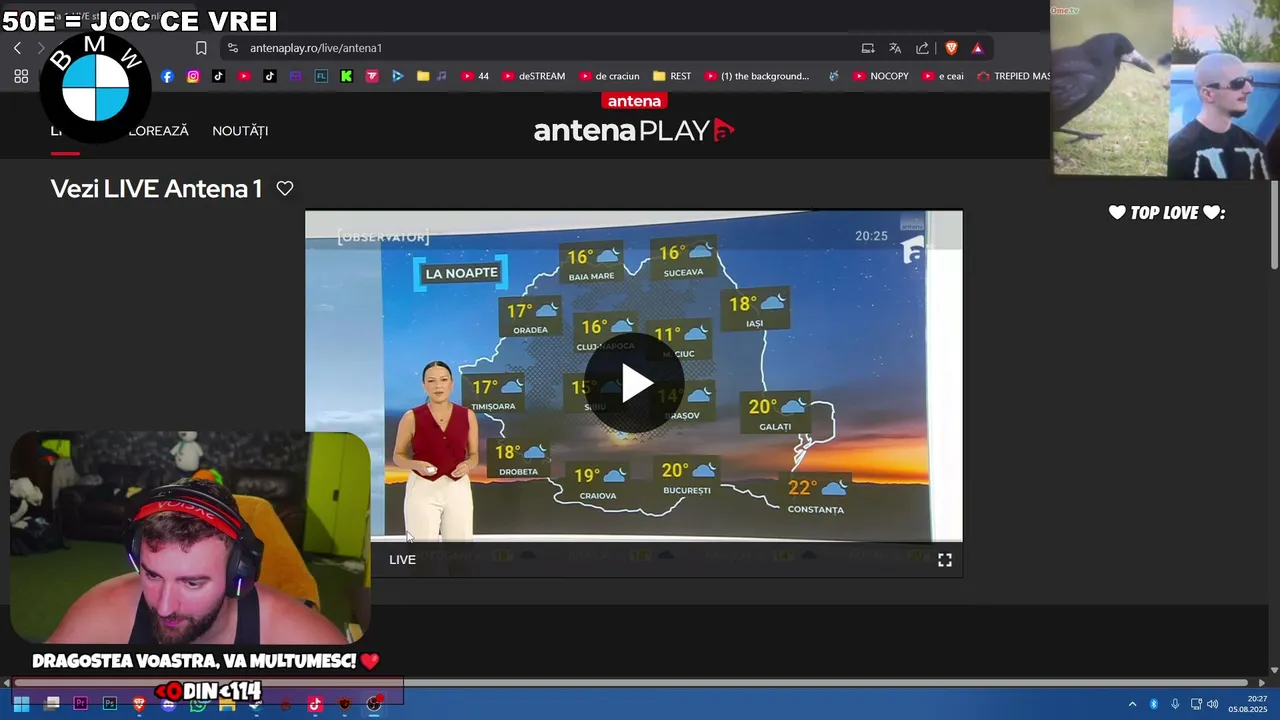Expand the 'REST' bookmarks folder

pyautogui.click(x=672, y=76)
